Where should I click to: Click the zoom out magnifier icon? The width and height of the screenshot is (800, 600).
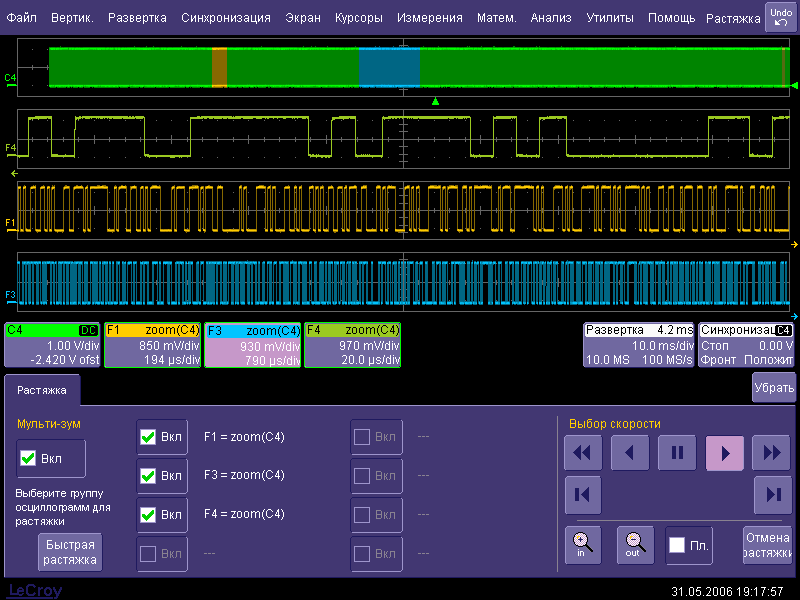634,543
